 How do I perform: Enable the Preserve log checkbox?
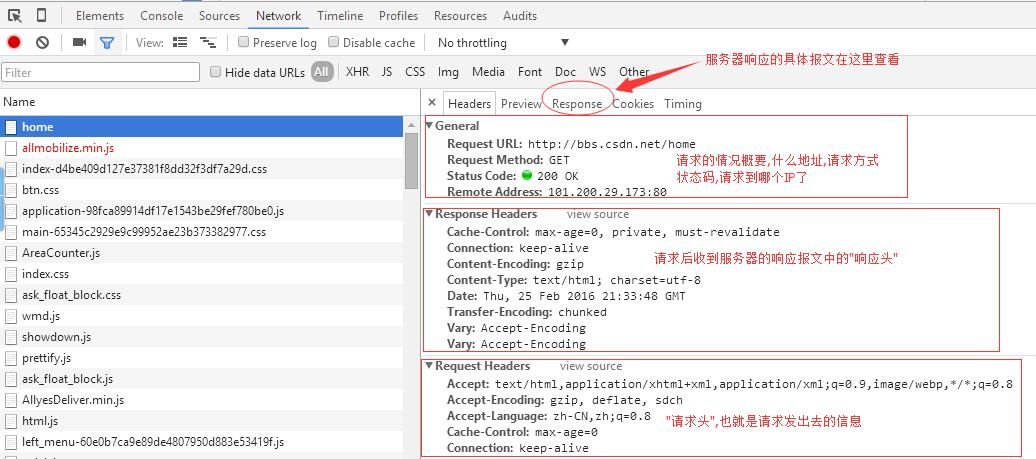point(243,42)
